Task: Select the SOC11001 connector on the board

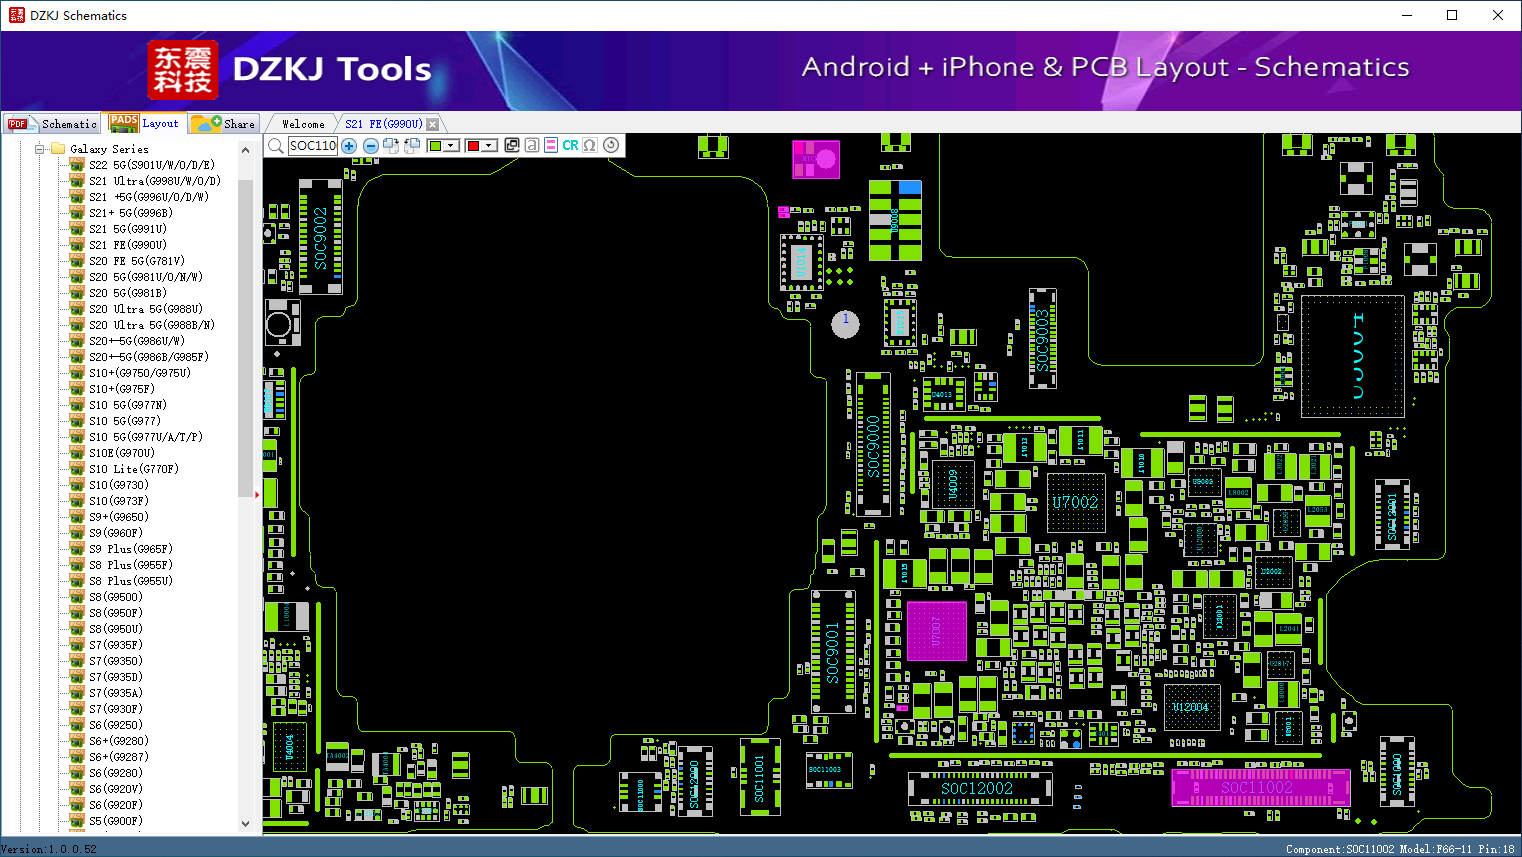Action: click(x=759, y=779)
